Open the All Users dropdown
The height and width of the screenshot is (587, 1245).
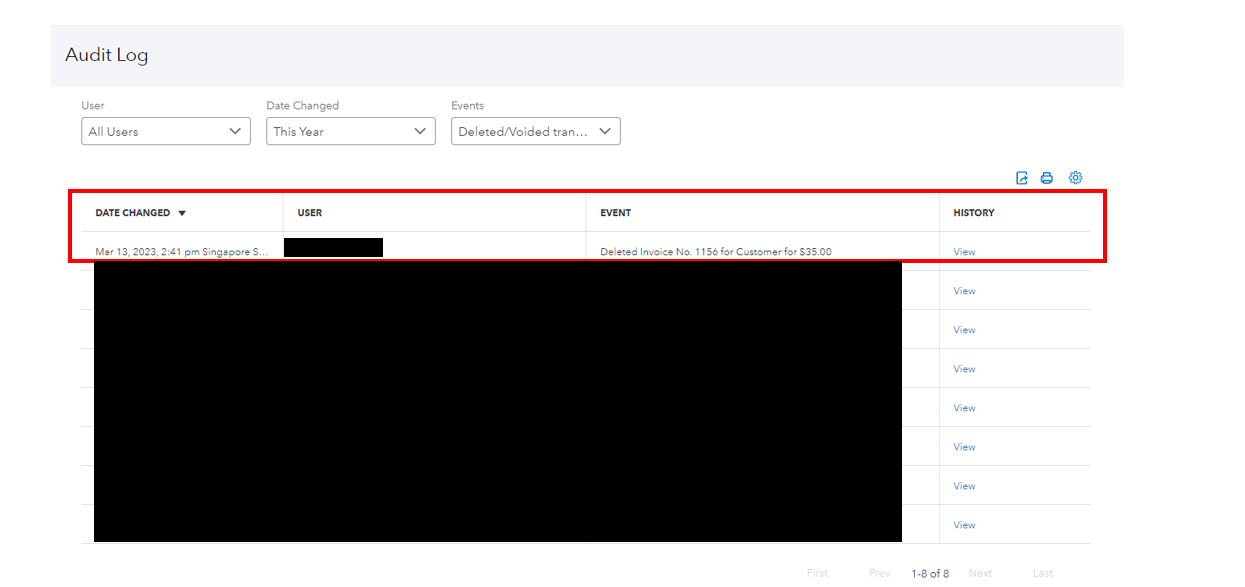click(x=166, y=131)
